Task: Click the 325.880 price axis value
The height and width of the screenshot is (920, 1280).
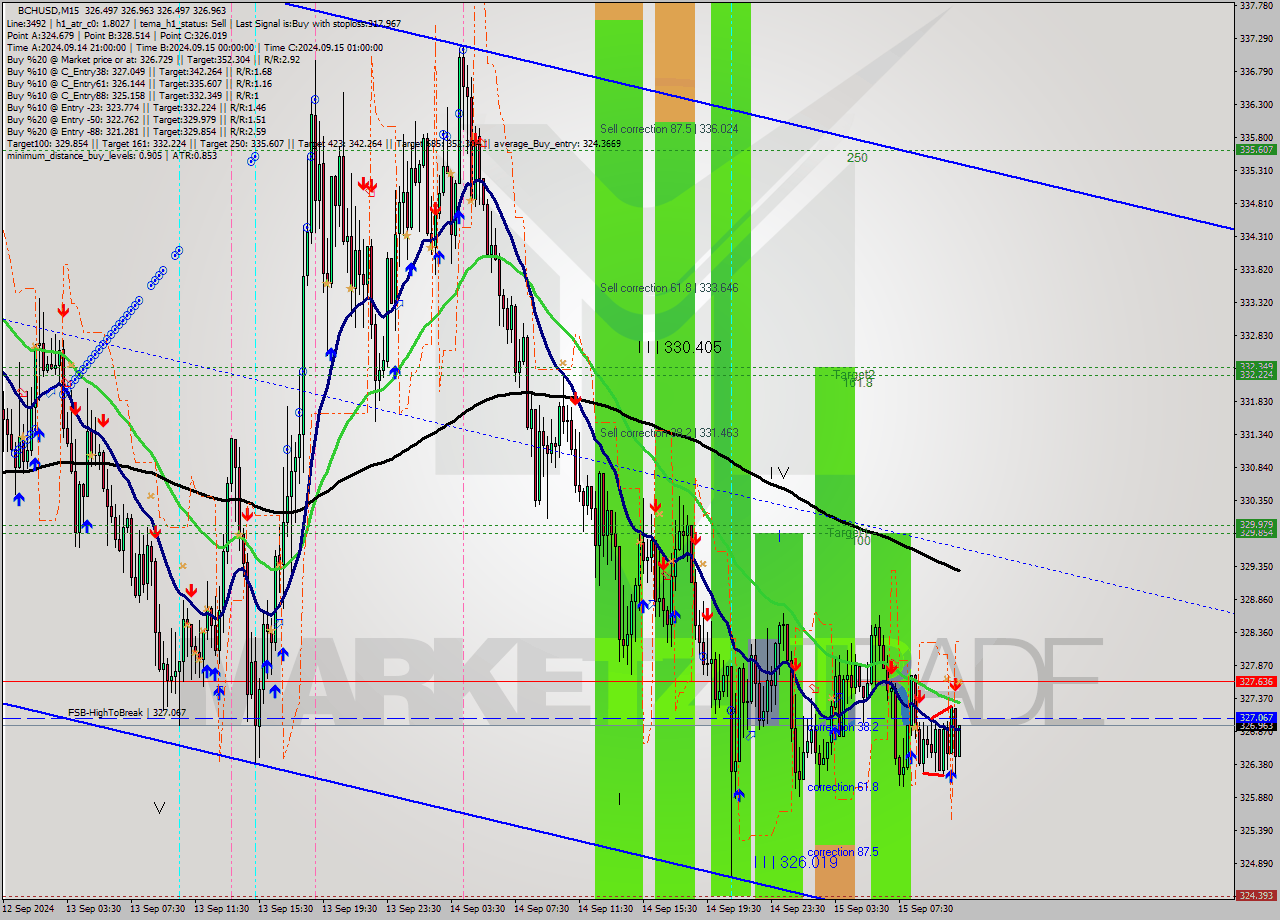Action: [x=1256, y=797]
